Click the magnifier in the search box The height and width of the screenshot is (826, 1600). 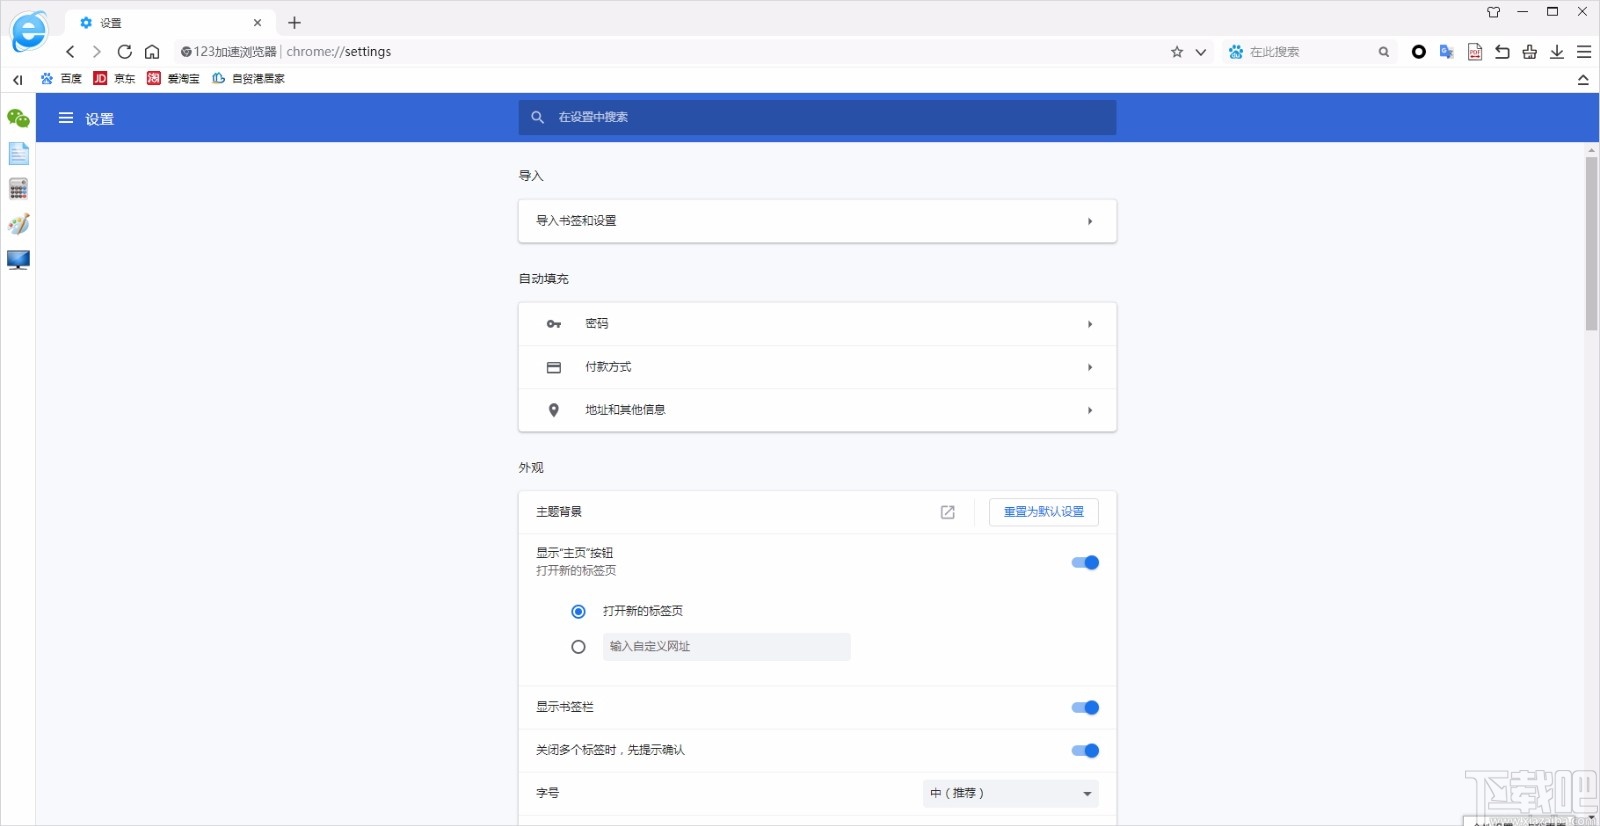point(1384,52)
